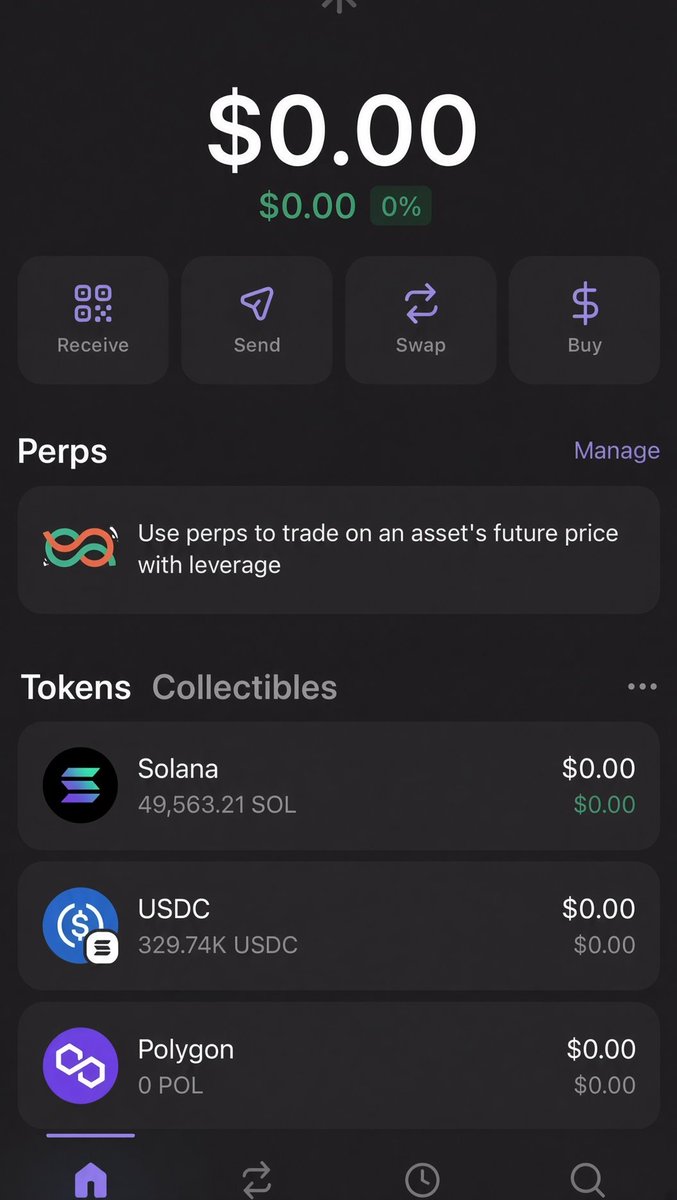Click the Manage link next to Perps
Image resolution: width=677 pixels, height=1200 pixels.
tap(617, 450)
